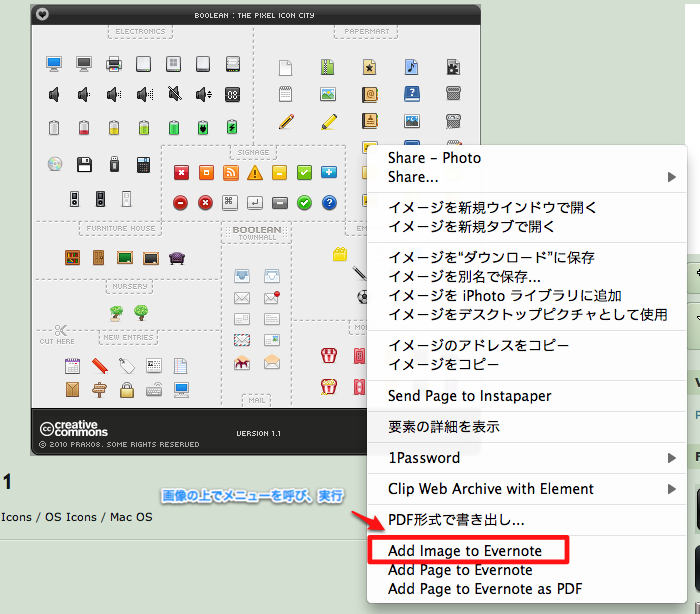Open the Mac OS breadcrumb link
Viewport: 700px width, 614px height.
tap(131, 517)
